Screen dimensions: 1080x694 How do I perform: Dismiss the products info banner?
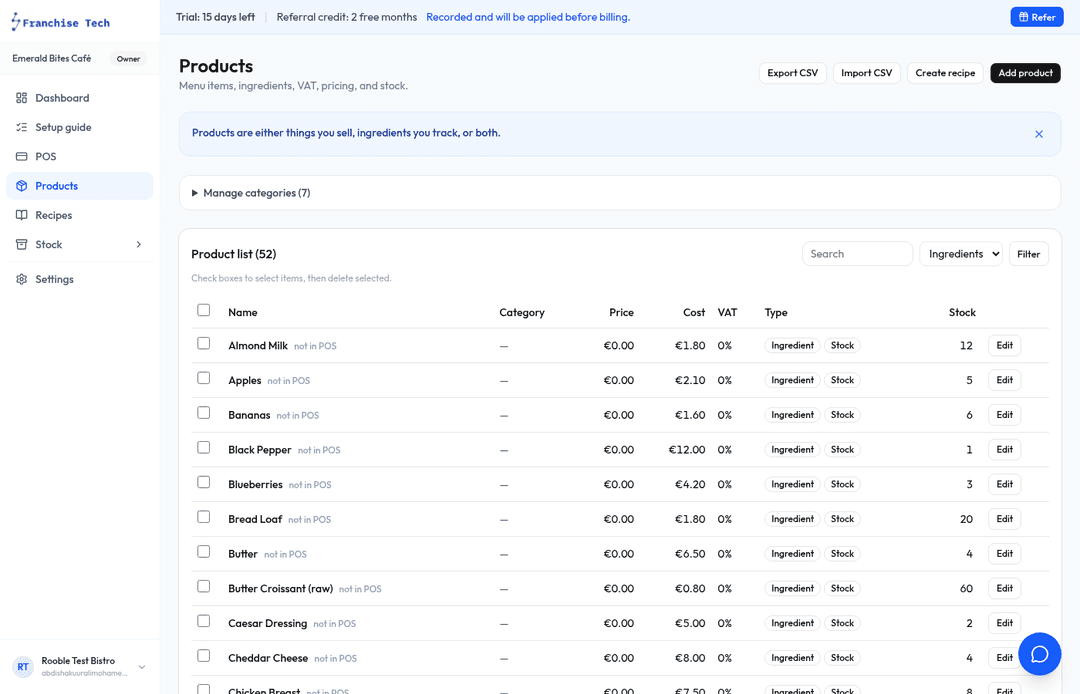[x=1039, y=134]
